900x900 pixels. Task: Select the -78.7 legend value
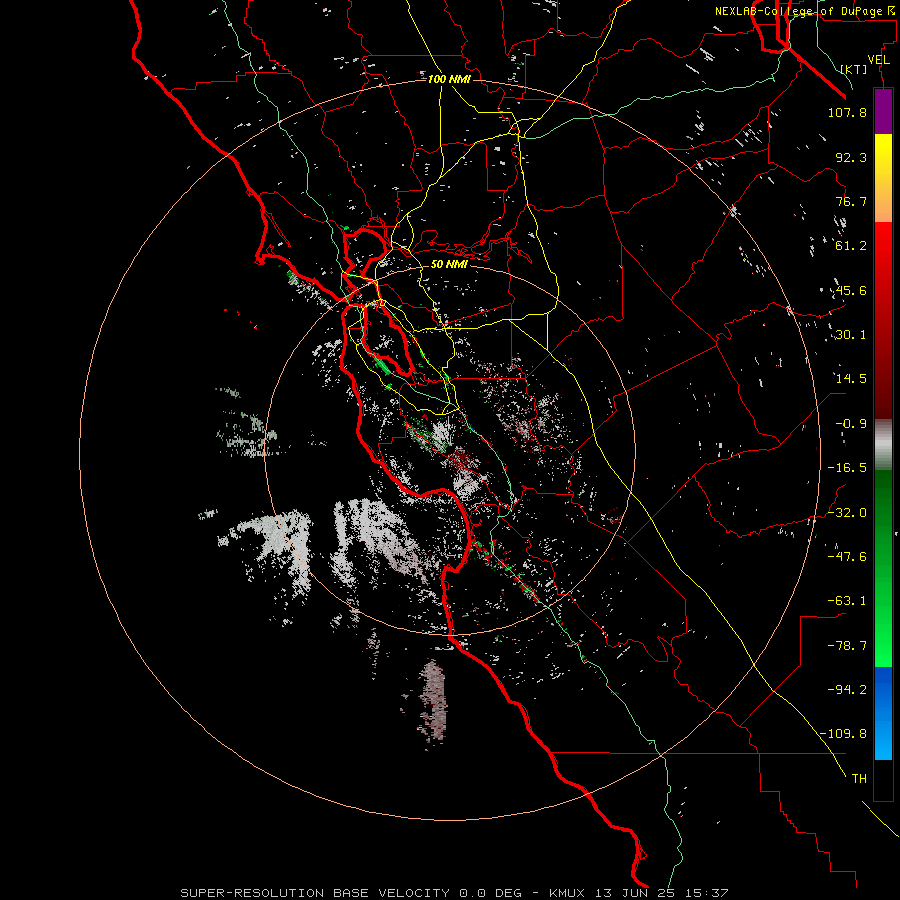(847, 646)
